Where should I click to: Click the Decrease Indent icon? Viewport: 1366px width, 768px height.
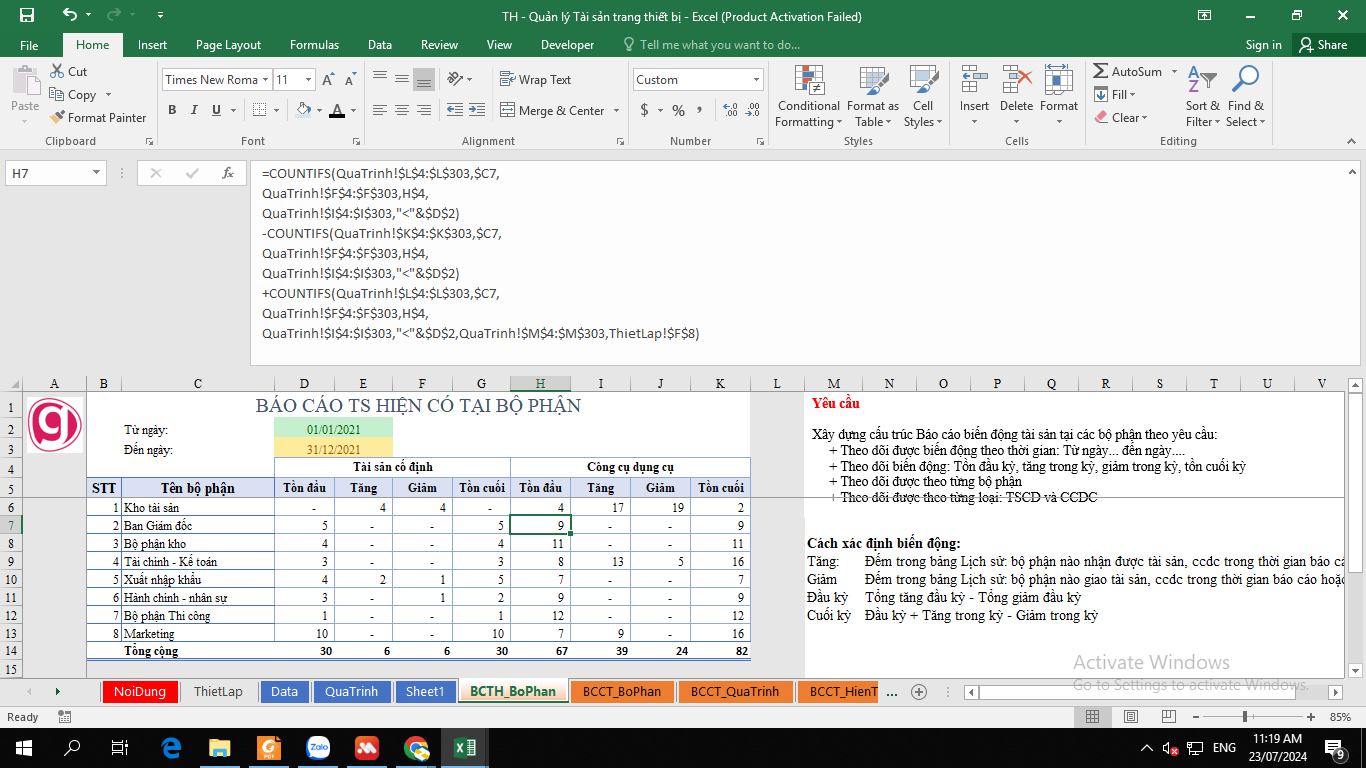[455, 110]
